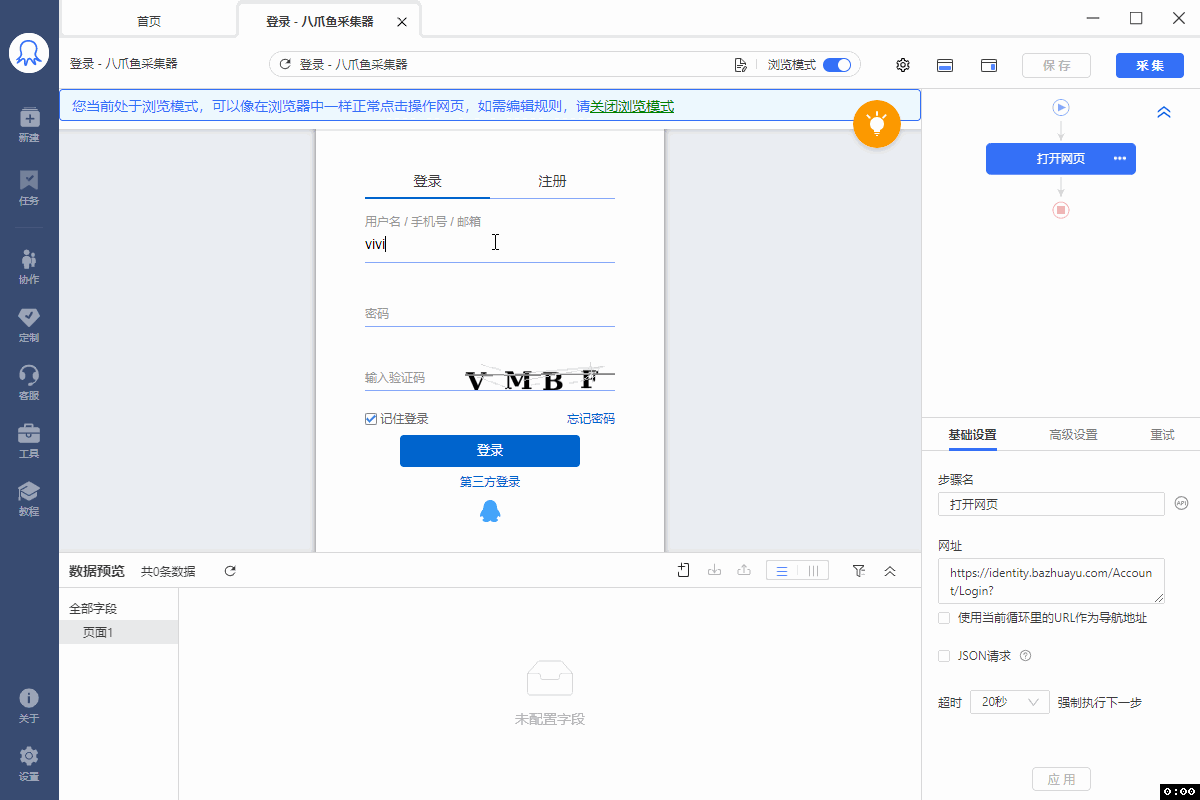The height and width of the screenshot is (800, 1200).
Task: Click the 忘记密码 link
Action: [x=591, y=419]
